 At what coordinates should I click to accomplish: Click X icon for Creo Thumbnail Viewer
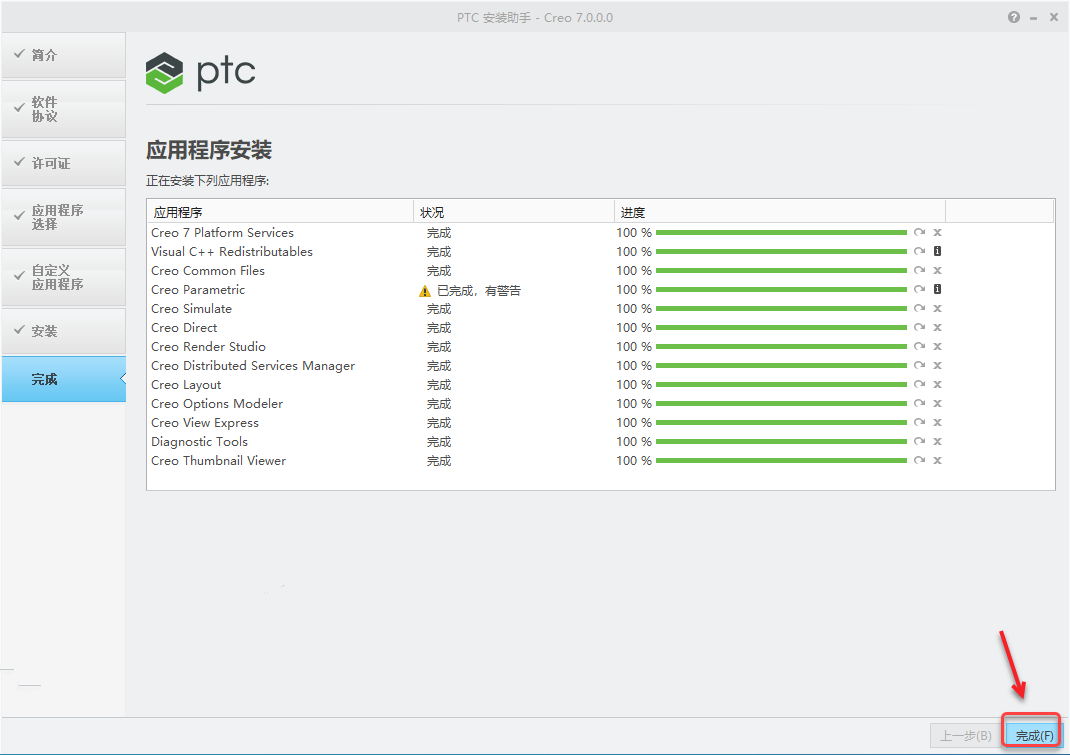click(x=938, y=461)
